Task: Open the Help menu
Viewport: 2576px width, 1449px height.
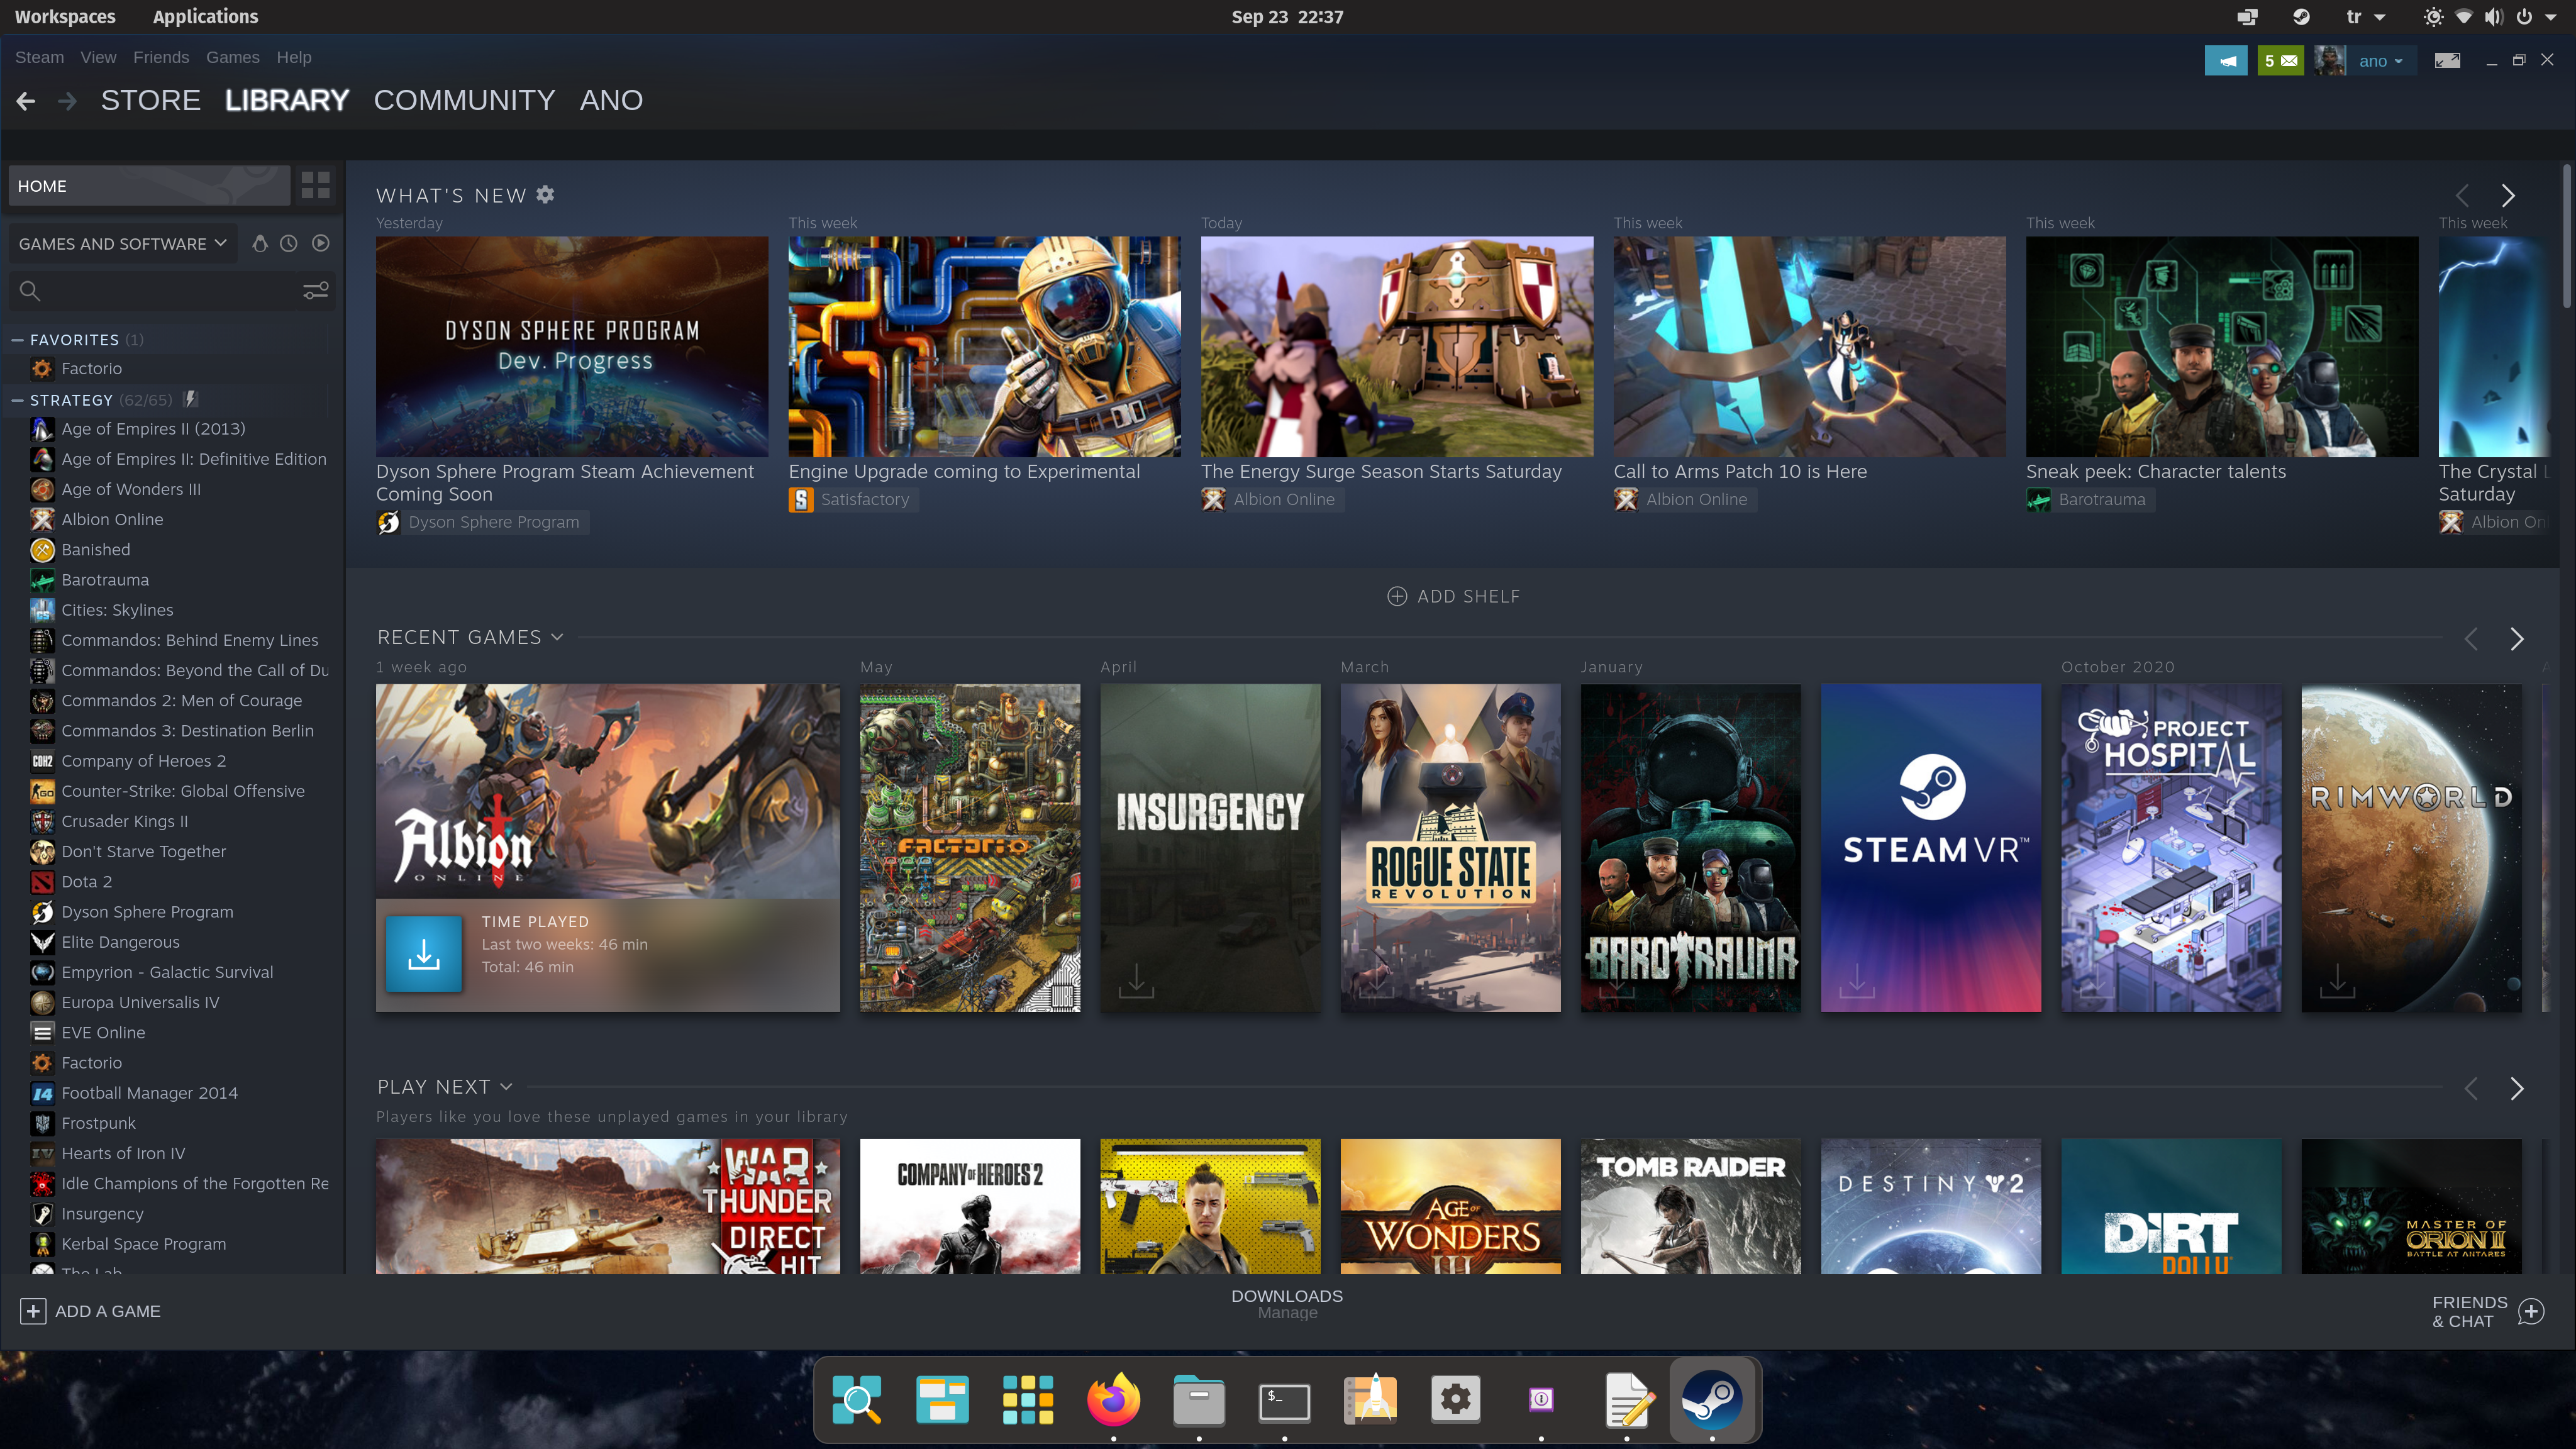Action: tap(294, 57)
